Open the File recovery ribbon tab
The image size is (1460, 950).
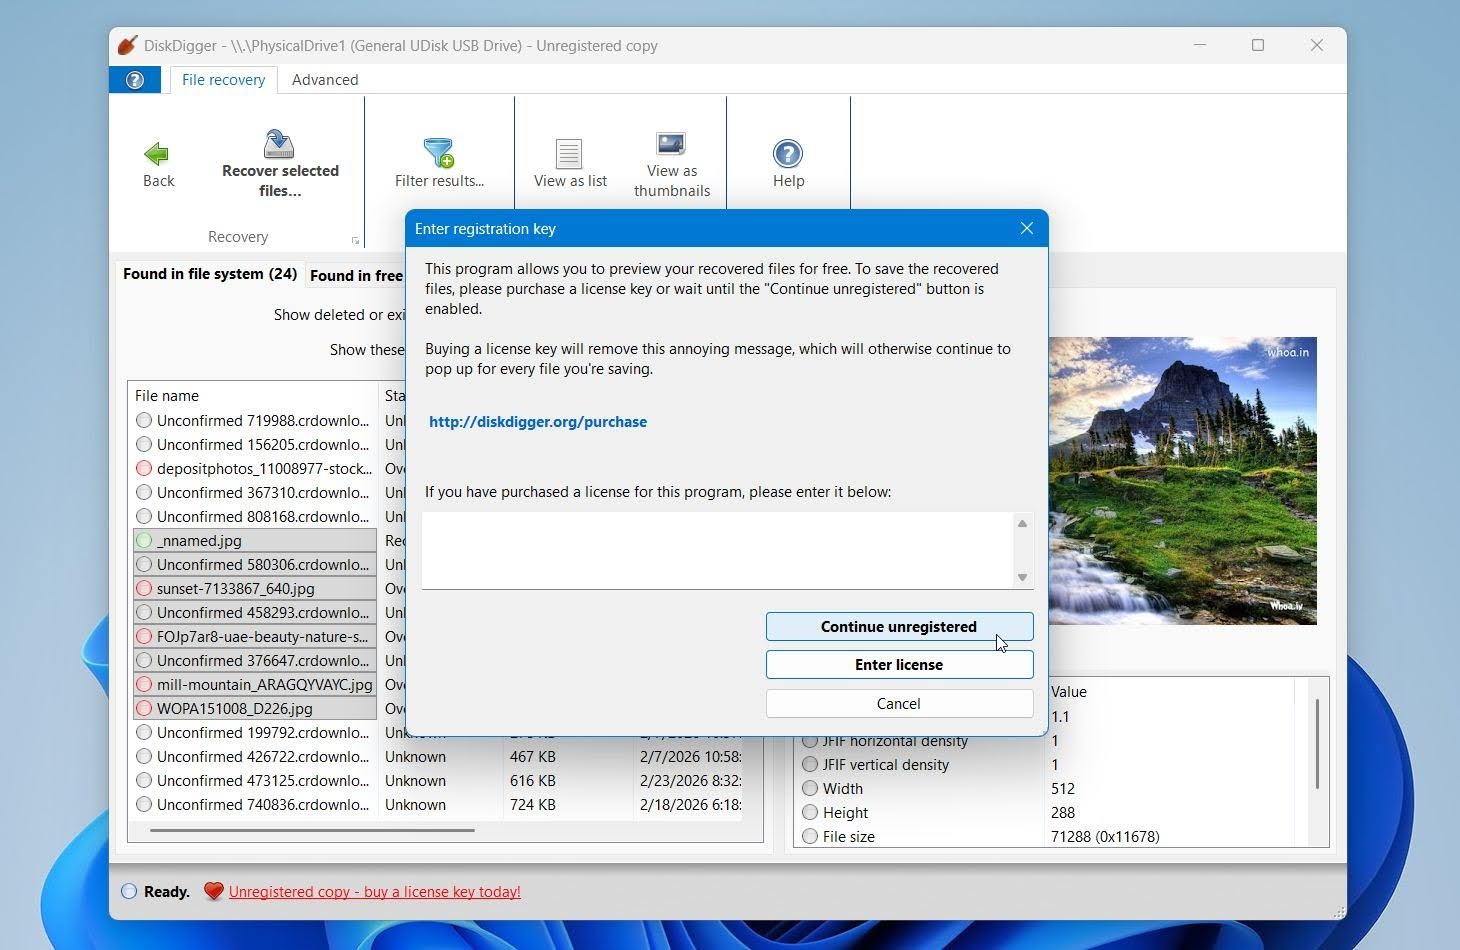(x=223, y=80)
